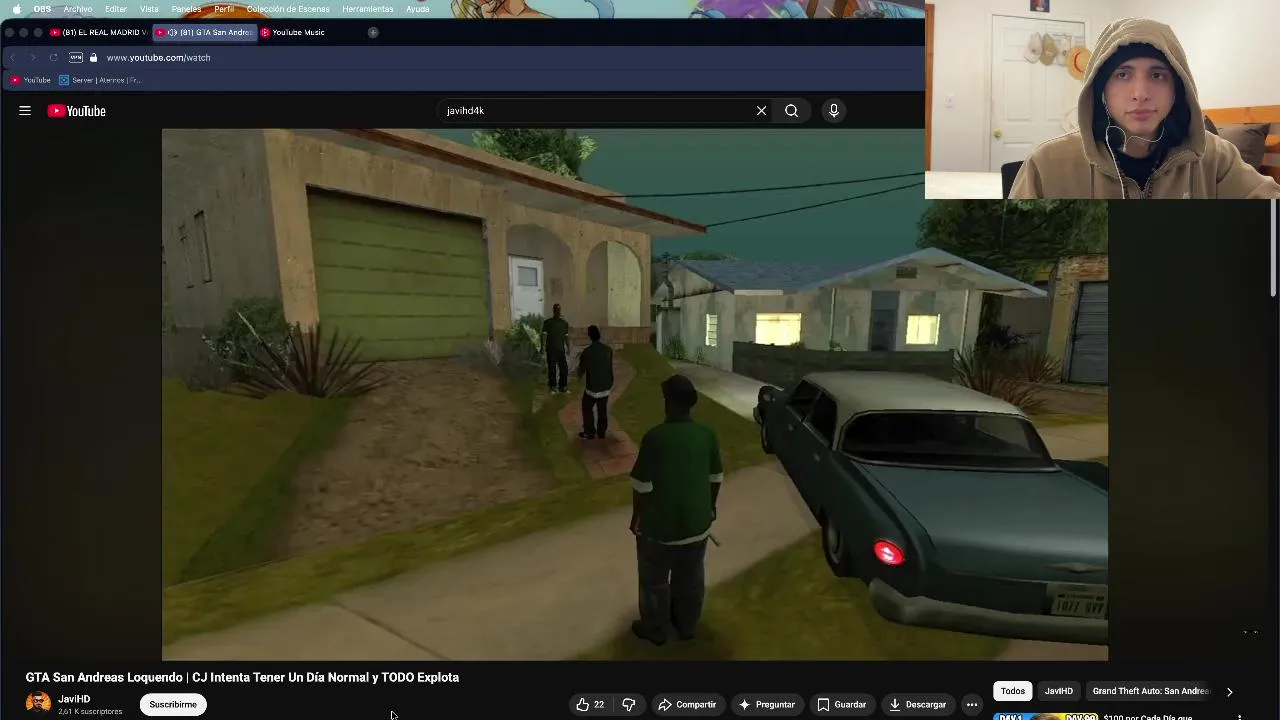The height and width of the screenshot is (720, 1280).
Task: View site security lock icon
Action: [93, 58]
